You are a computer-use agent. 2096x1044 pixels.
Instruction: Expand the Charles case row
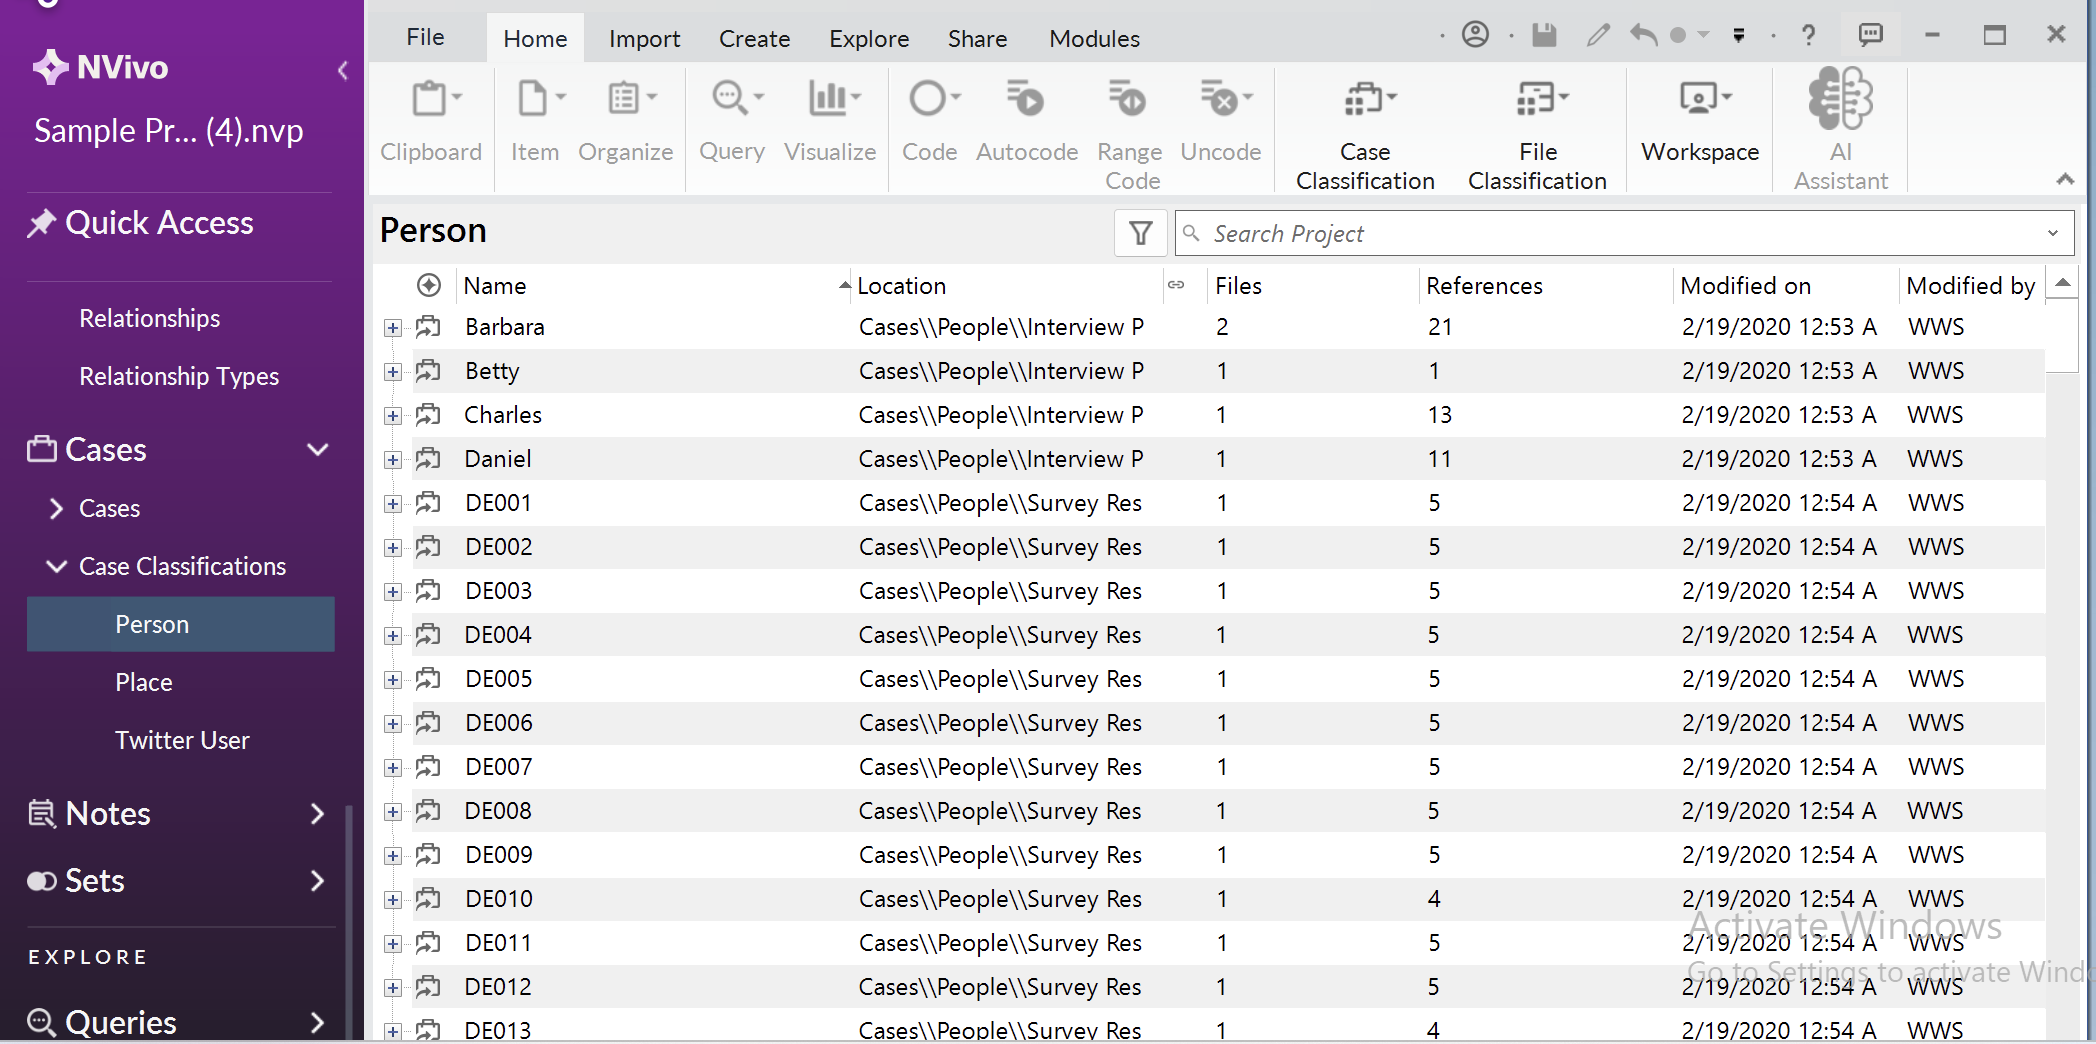click(x=393, y=416)
